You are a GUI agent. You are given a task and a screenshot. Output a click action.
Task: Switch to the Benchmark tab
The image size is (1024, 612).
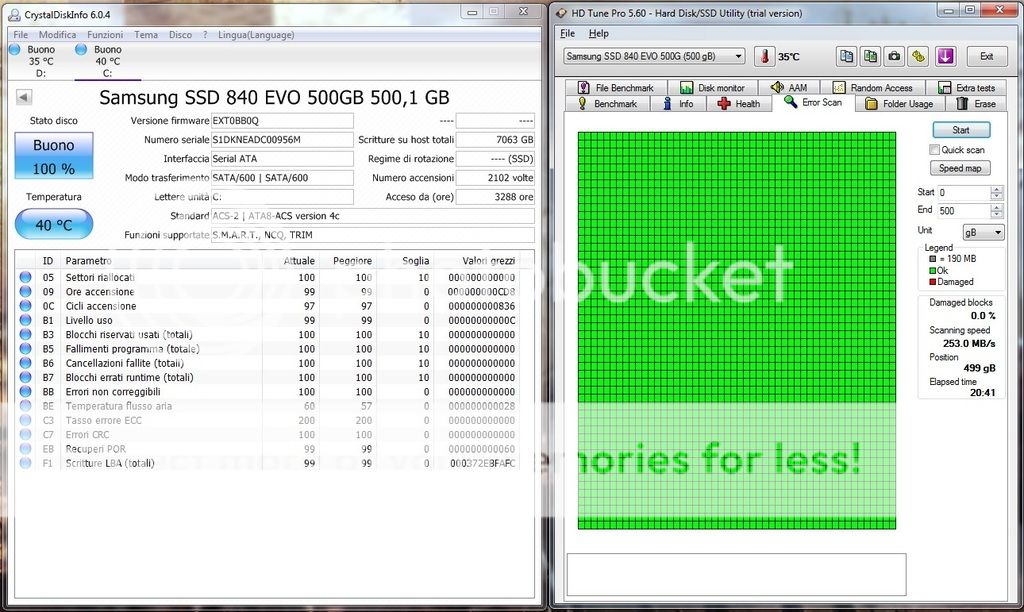pos(607,103)
